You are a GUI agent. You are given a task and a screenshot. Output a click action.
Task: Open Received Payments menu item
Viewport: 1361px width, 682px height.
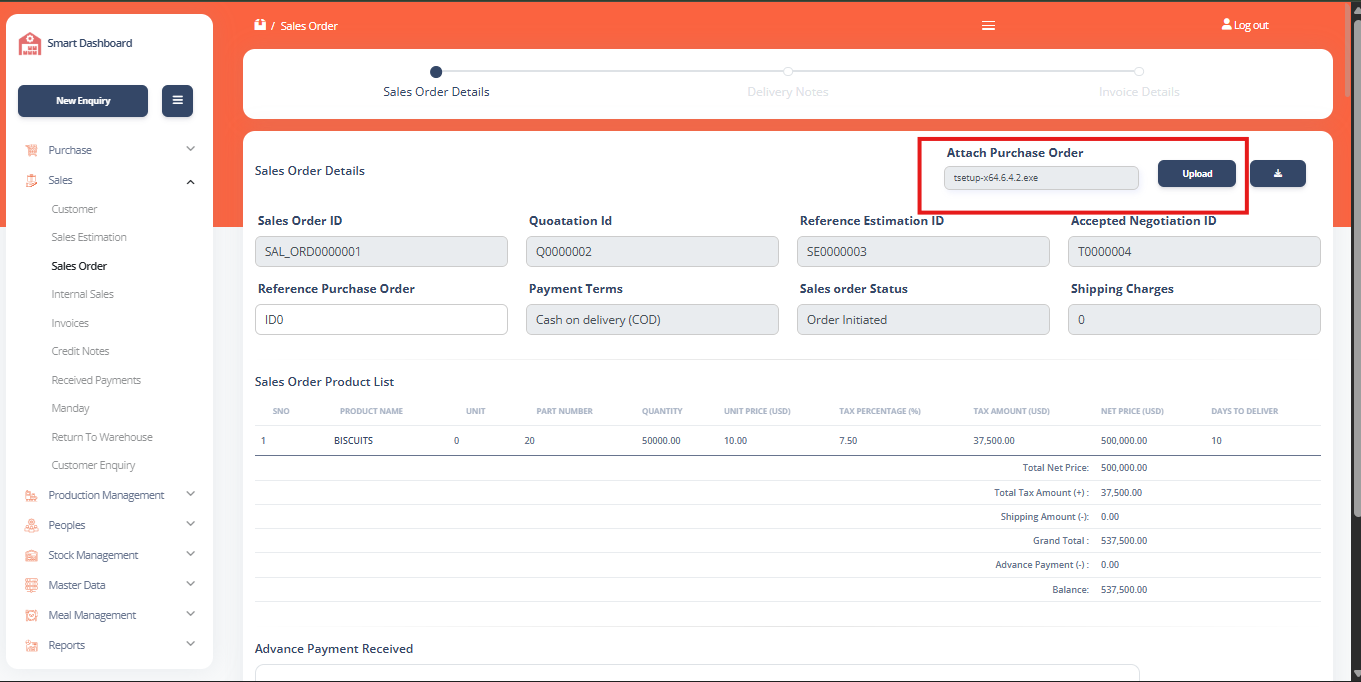click(96, 380)
